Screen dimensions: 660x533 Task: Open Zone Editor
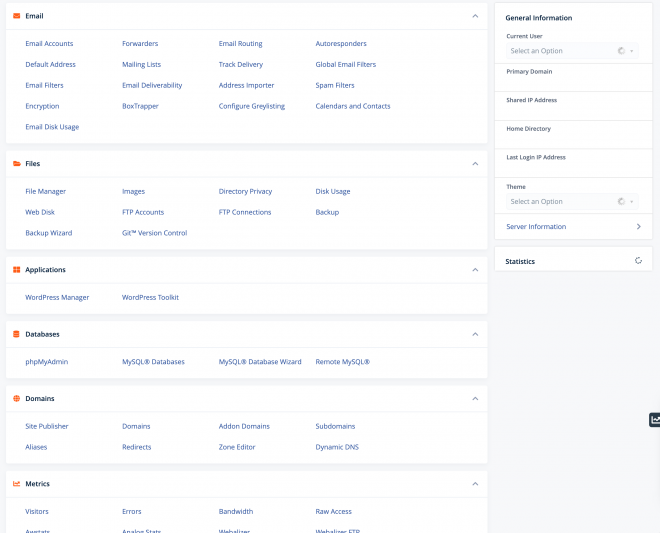(x=237, y=447)
